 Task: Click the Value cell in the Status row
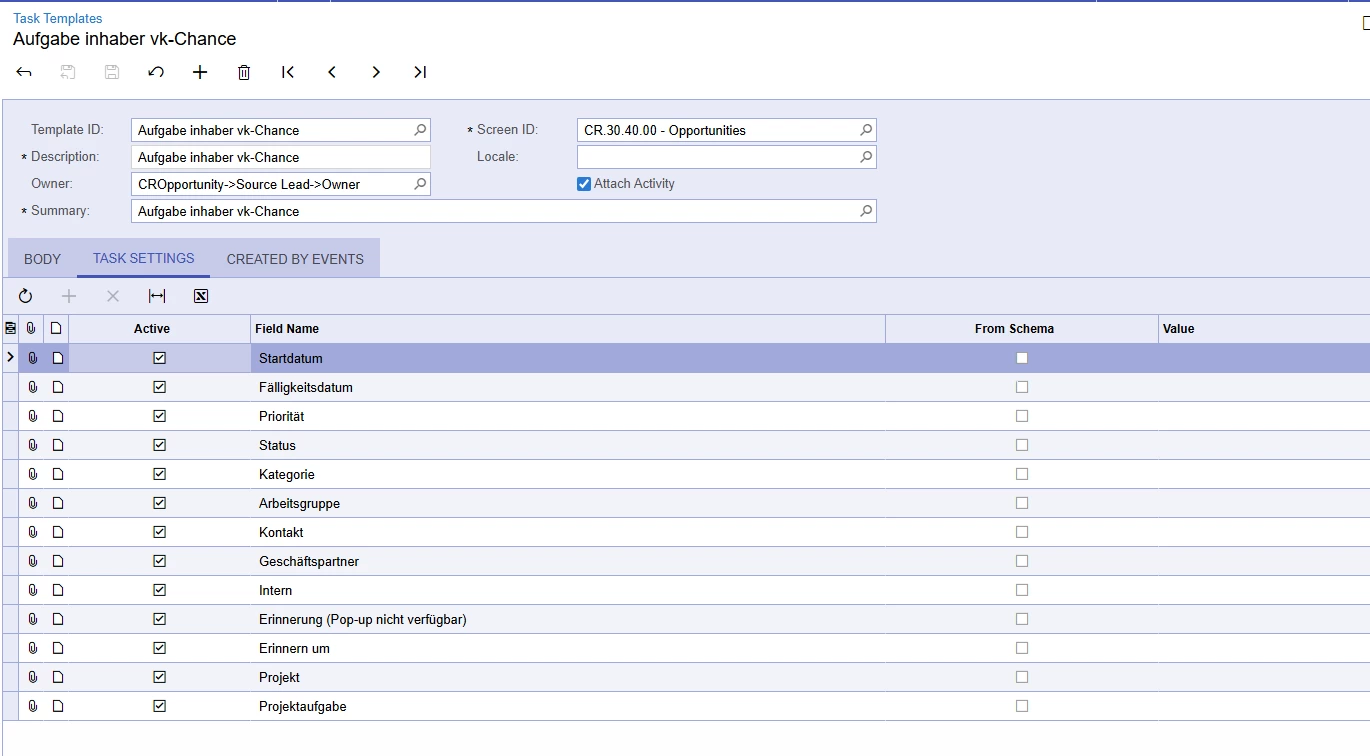(x=1264, y=445)
